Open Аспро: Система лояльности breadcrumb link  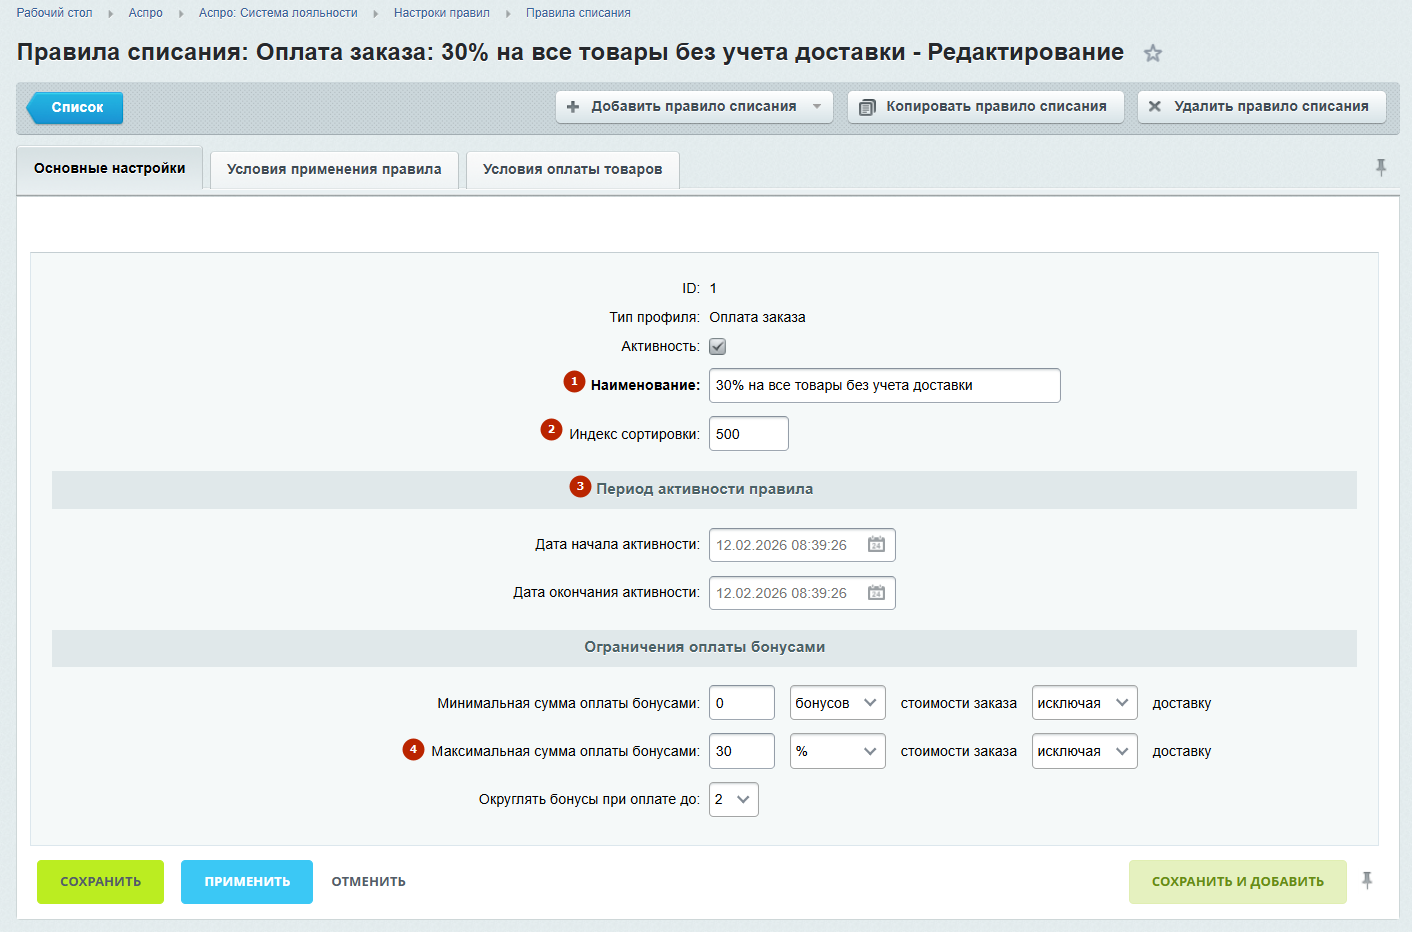278,13
